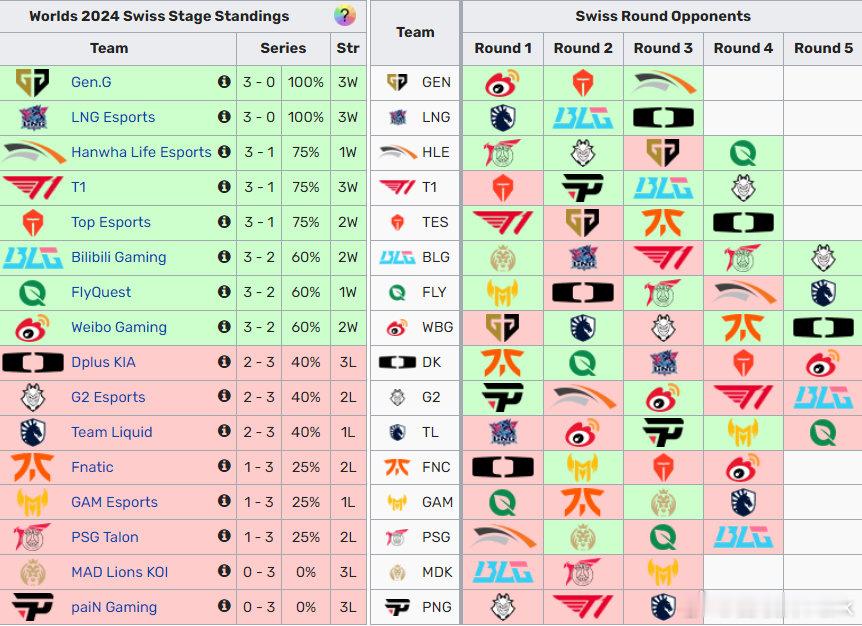Select the Round 5 column header
862x626 pixels.
(x=823, y=48)
